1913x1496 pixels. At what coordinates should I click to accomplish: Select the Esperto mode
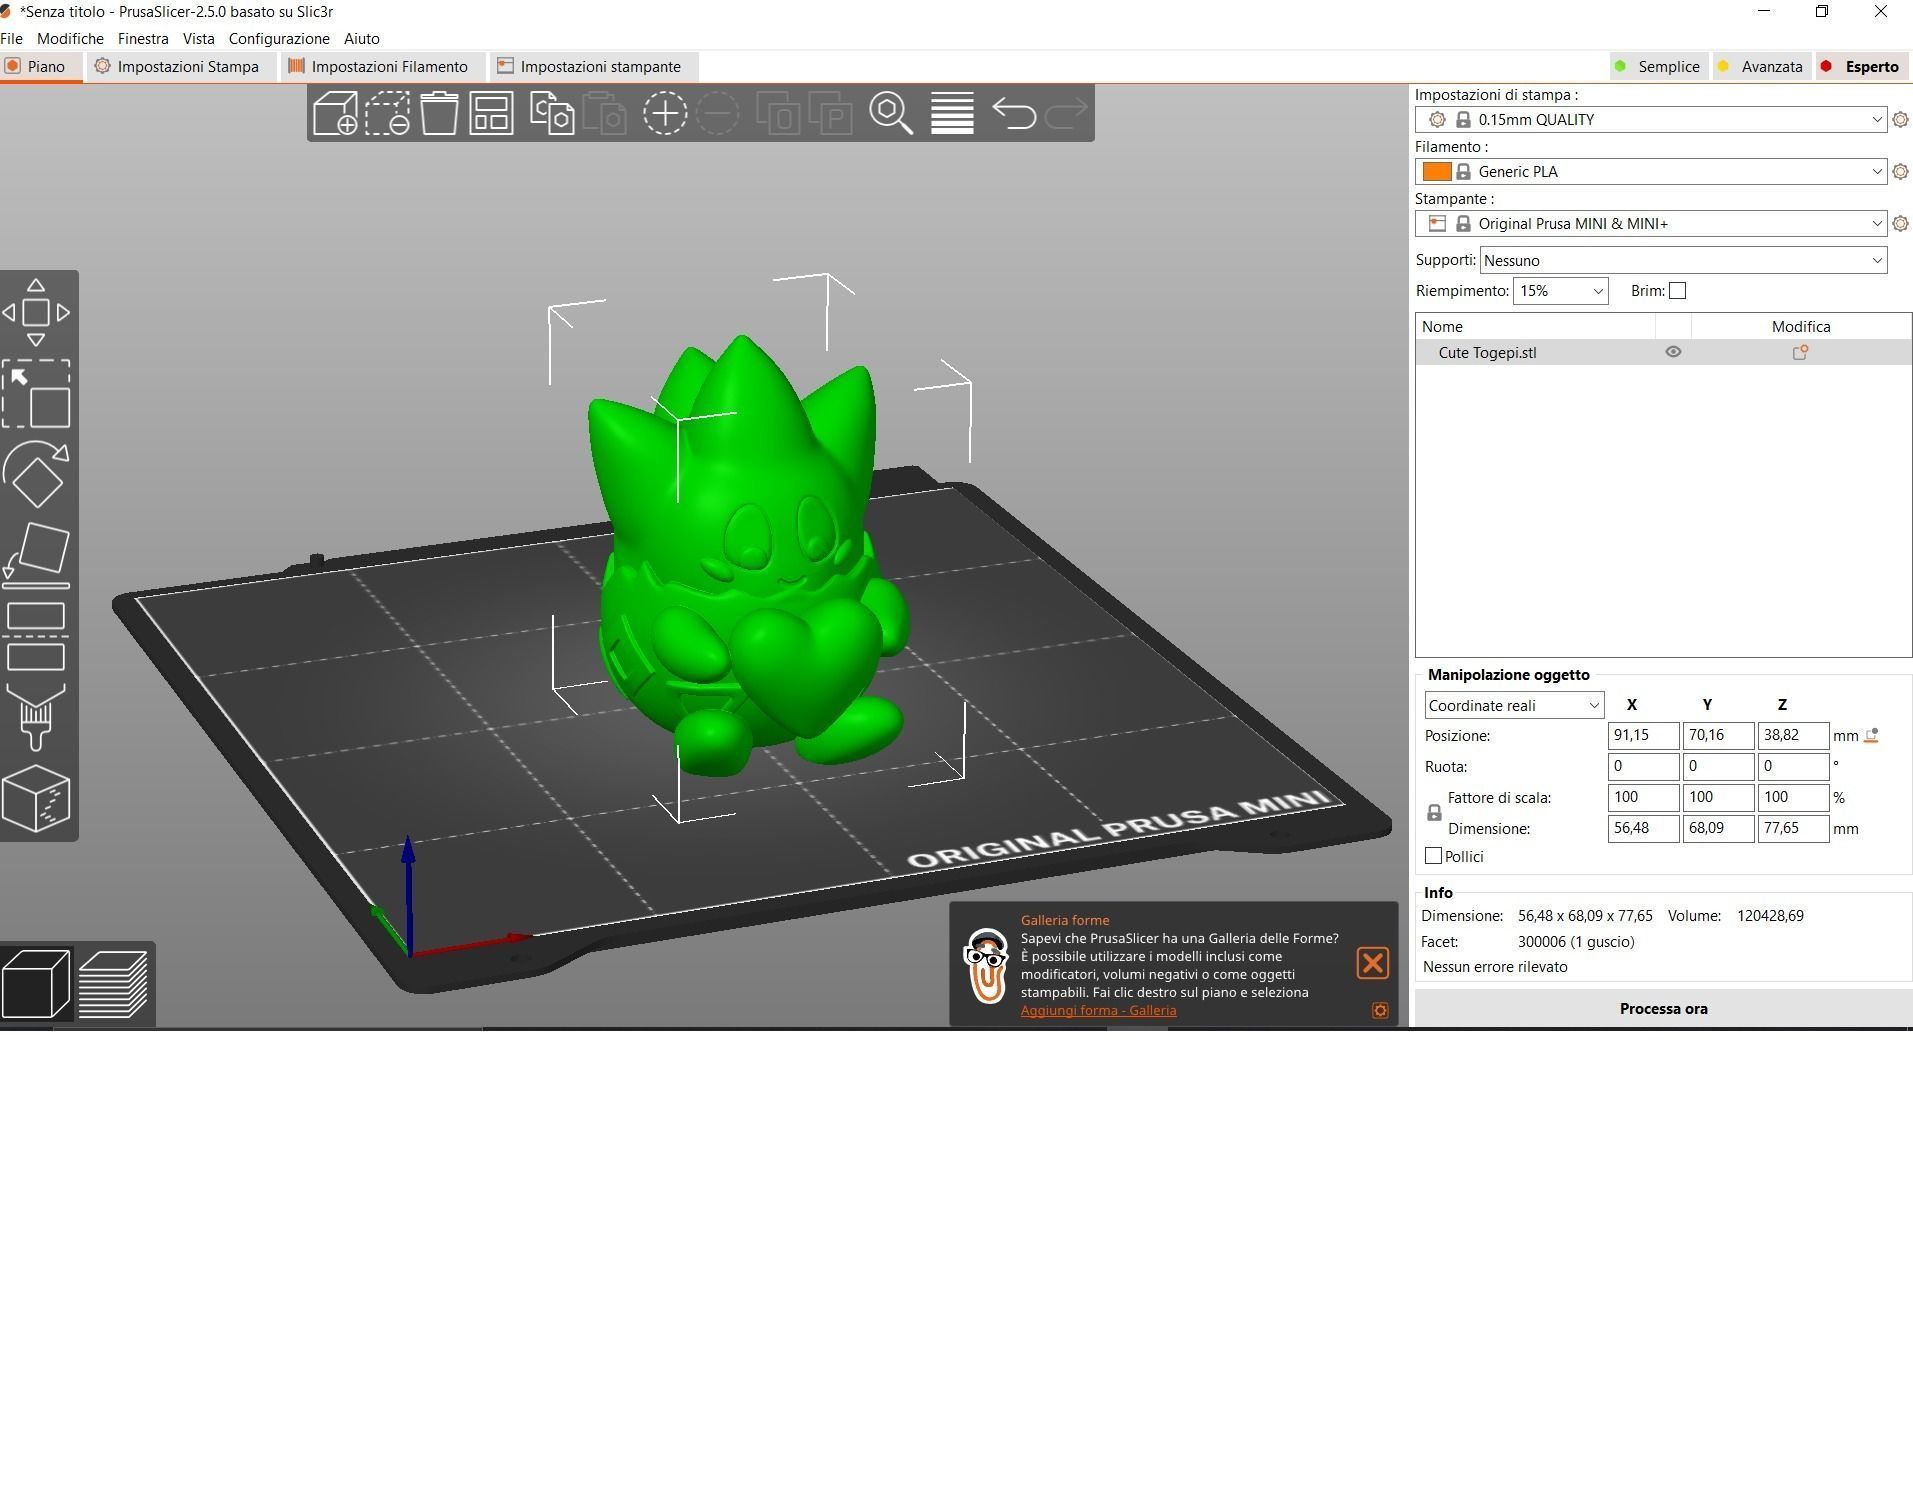[1860, 66]
